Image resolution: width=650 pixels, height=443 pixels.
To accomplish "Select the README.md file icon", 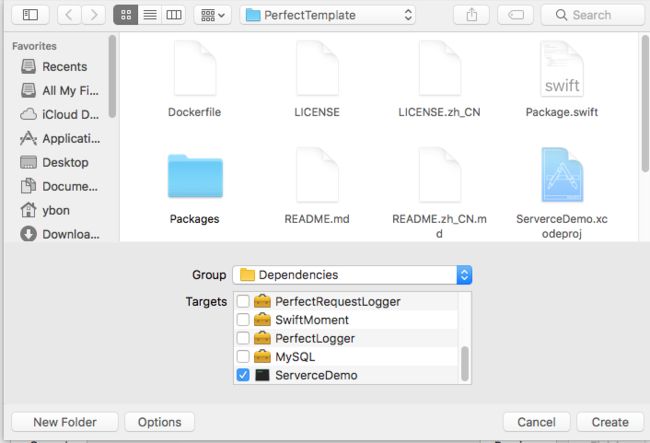I will [317, 175].
